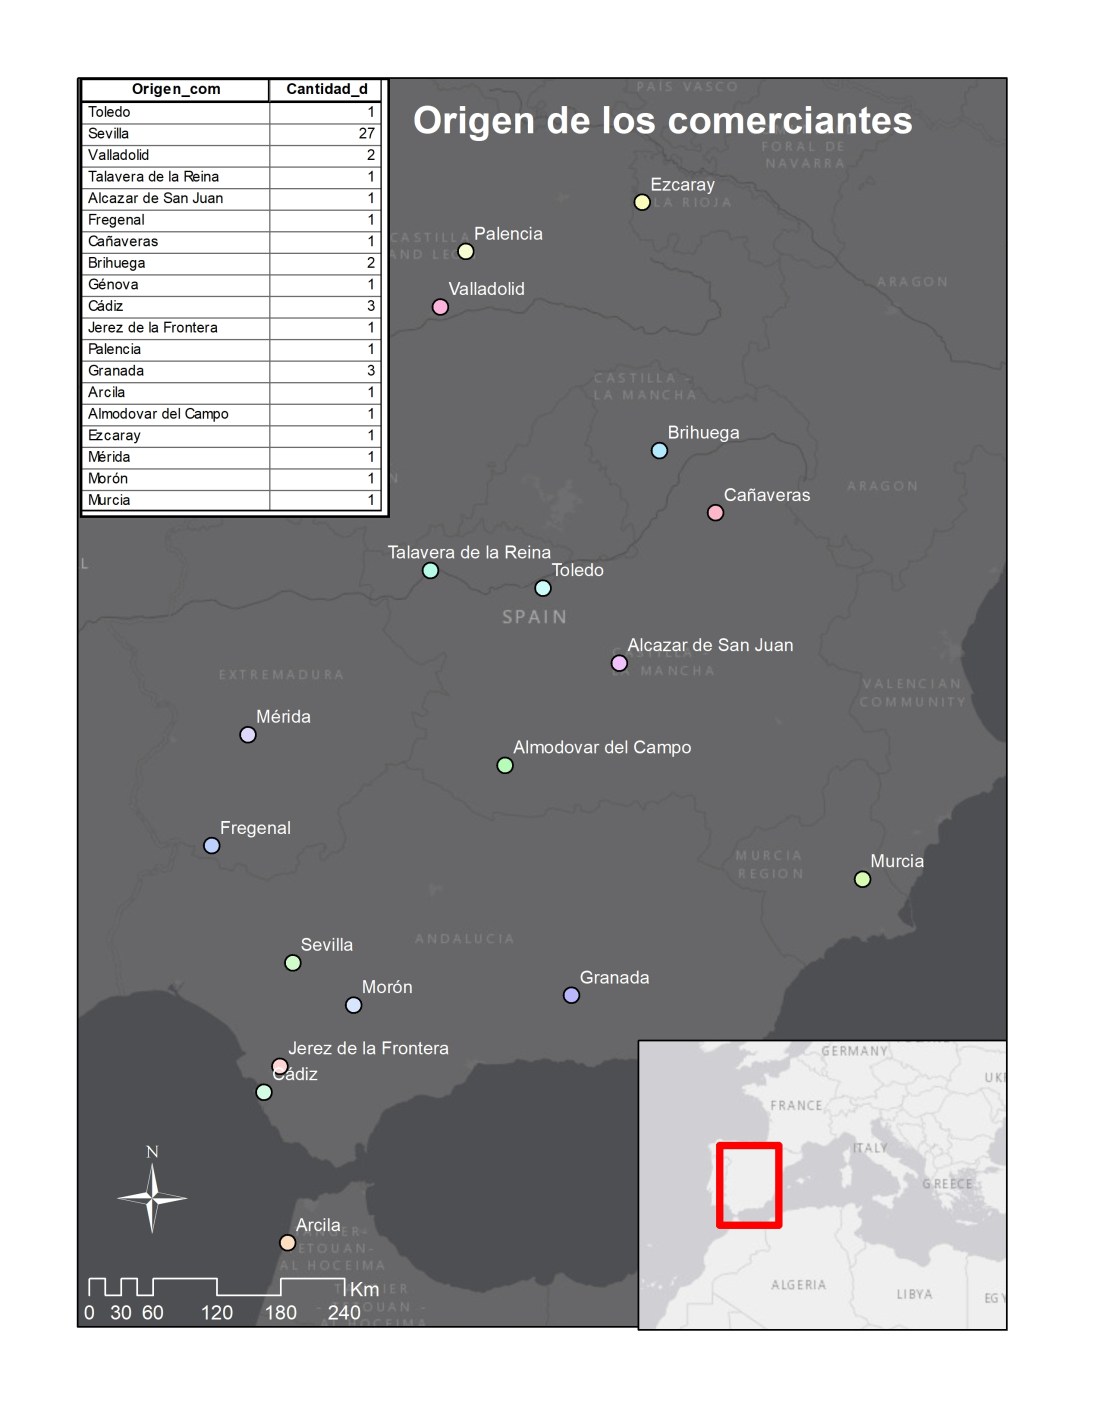Click the Murcia marker dot
The height and width of the screenshot is (1423, 1100).
click(x=862, y=879)
